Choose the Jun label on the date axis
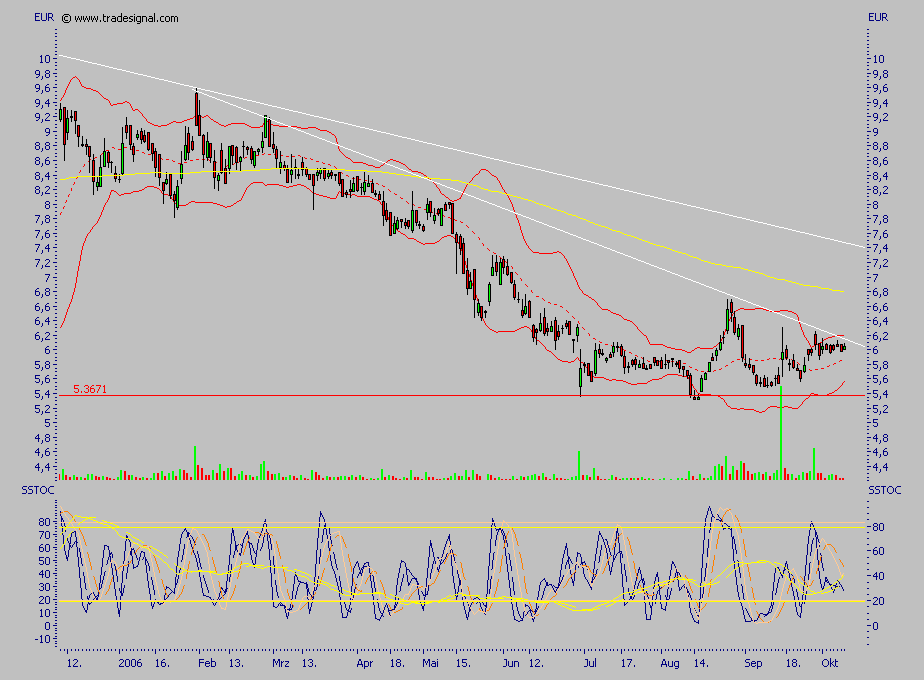The width and height of the screenshot is (924, 680). [511, 662]
